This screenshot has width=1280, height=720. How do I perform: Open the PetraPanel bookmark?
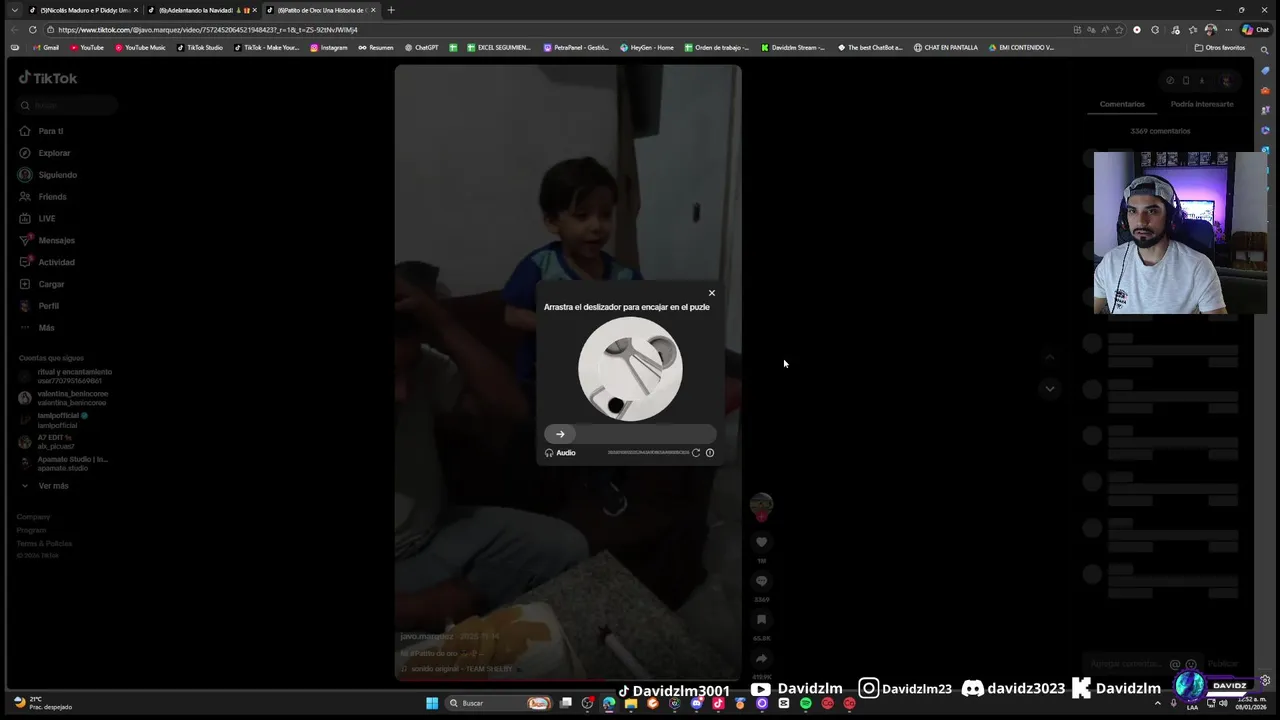coord(576,47)
